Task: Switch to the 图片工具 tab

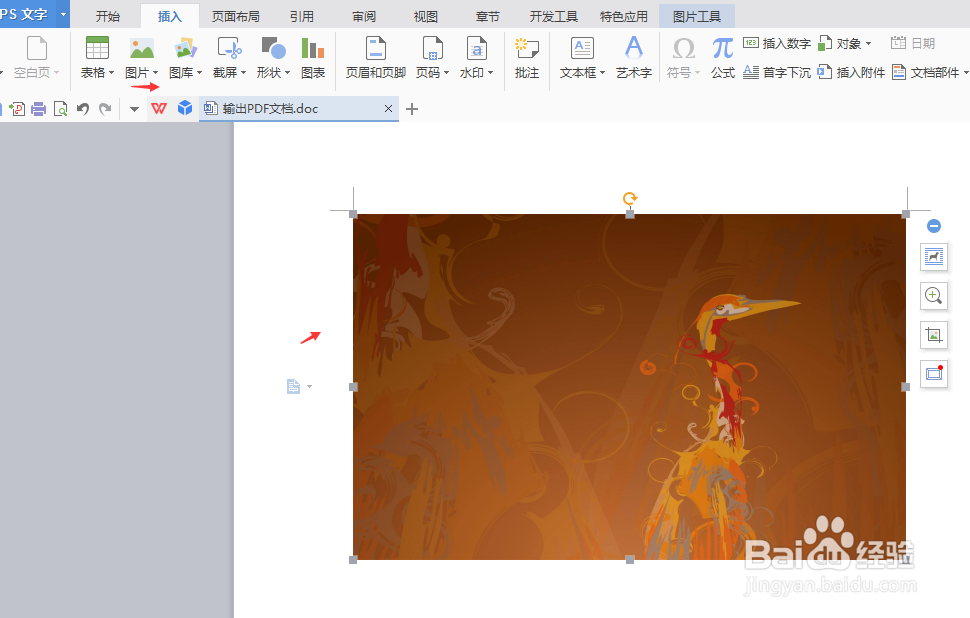Action: [697, 16]
